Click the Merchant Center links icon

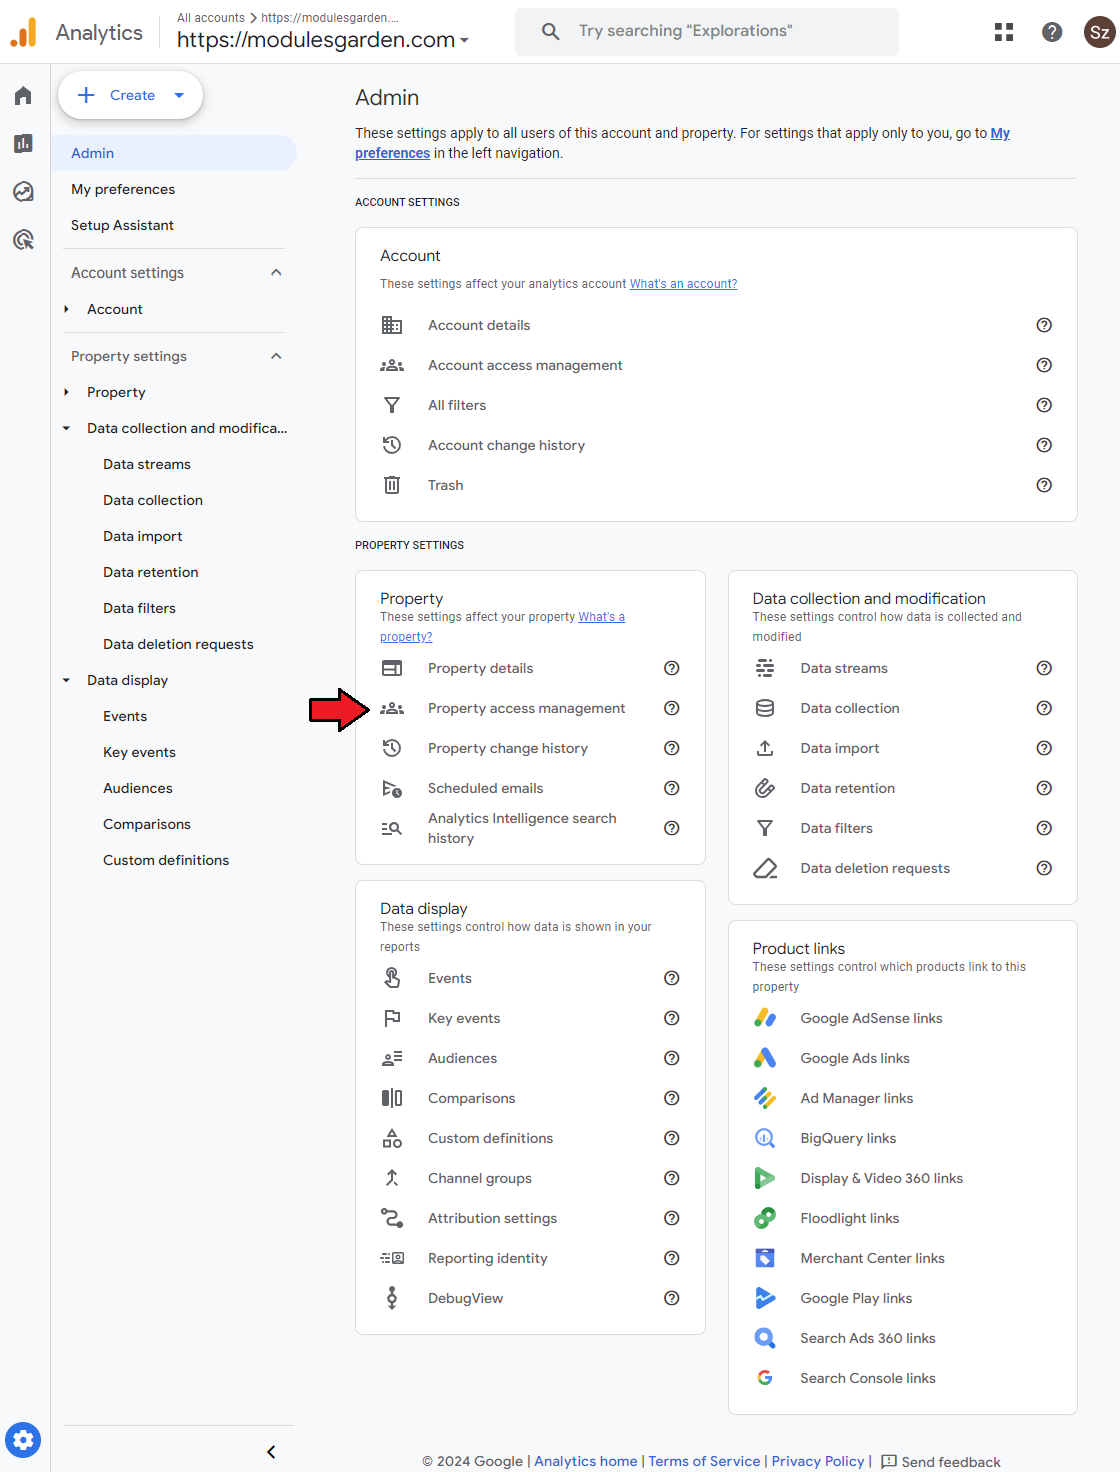pos(765,1258)
